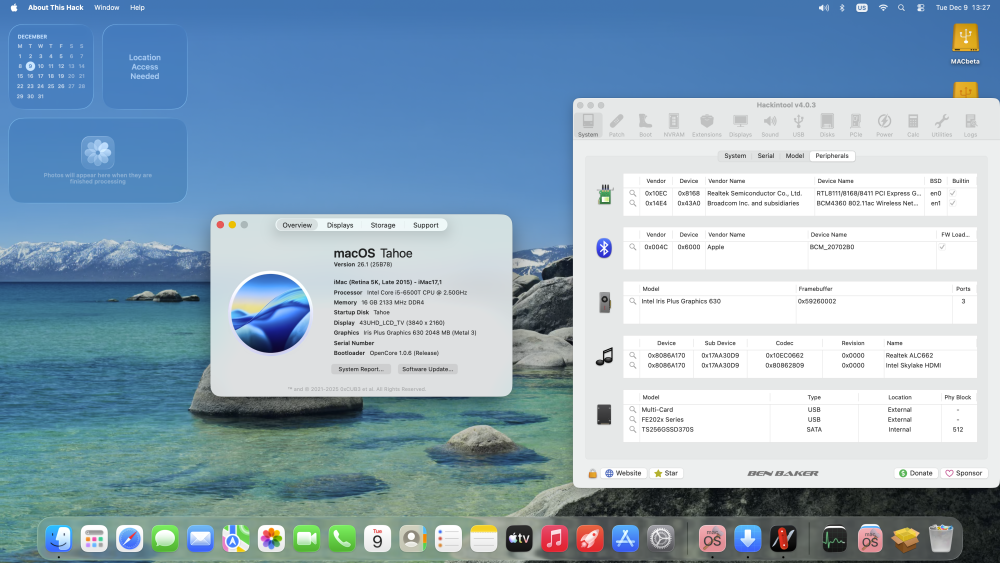
Task: Select the framebuffer value 0x59260002
Action: tap(816, 301)
